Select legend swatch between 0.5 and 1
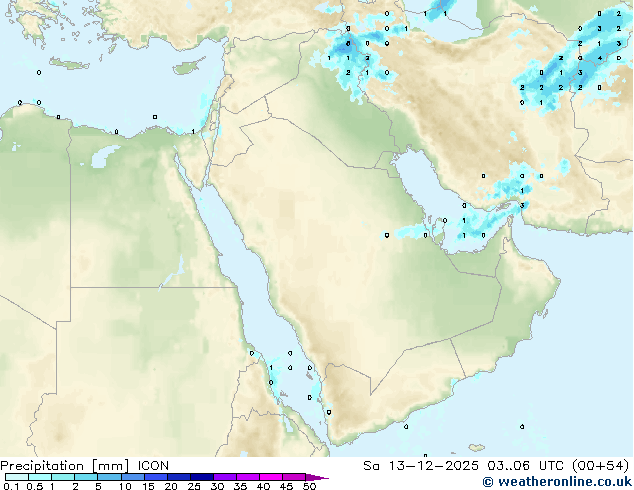The width and height of the screenshot is (634, 490). [x=40, y=477]
